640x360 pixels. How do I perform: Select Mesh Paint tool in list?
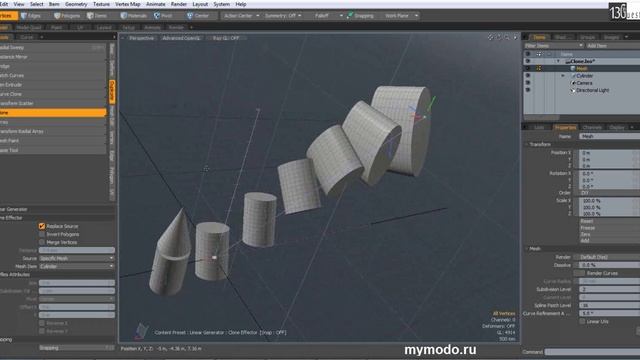pyautogui.click(x=53, y=141)
